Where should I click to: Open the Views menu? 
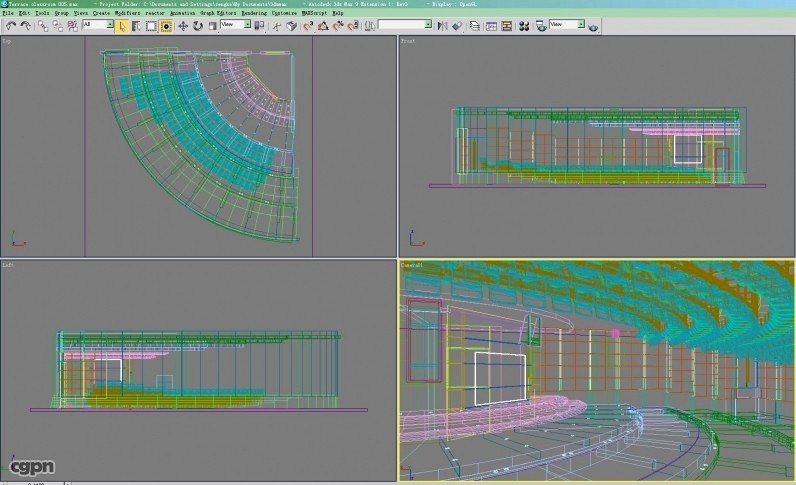tap(81, 13)
